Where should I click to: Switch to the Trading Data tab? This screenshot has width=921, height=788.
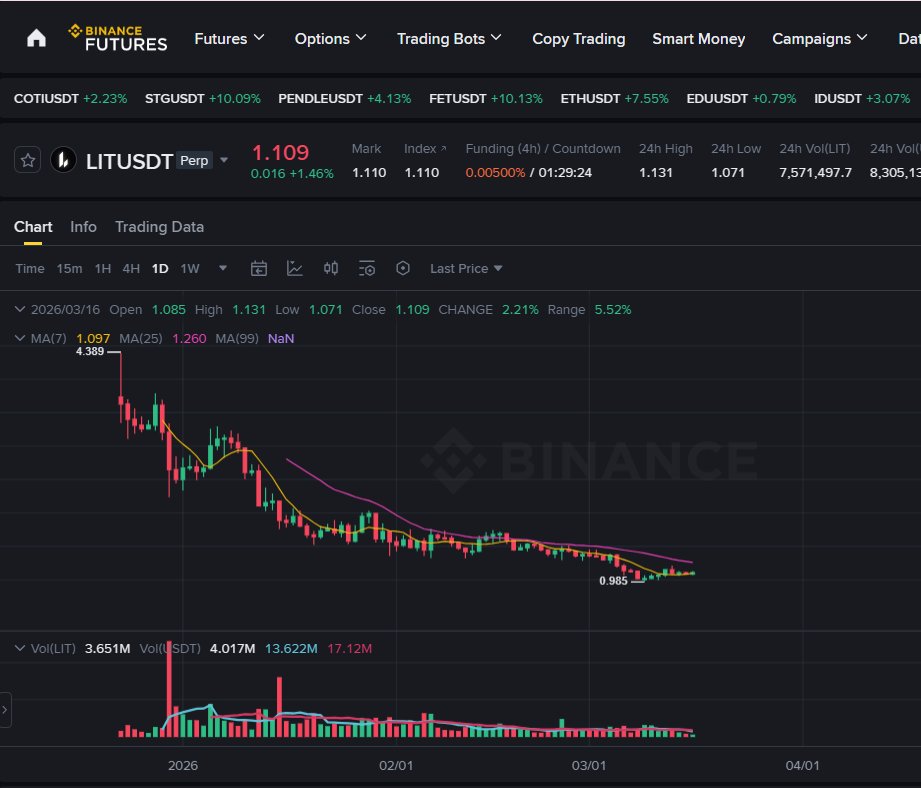tap(159, 227)
